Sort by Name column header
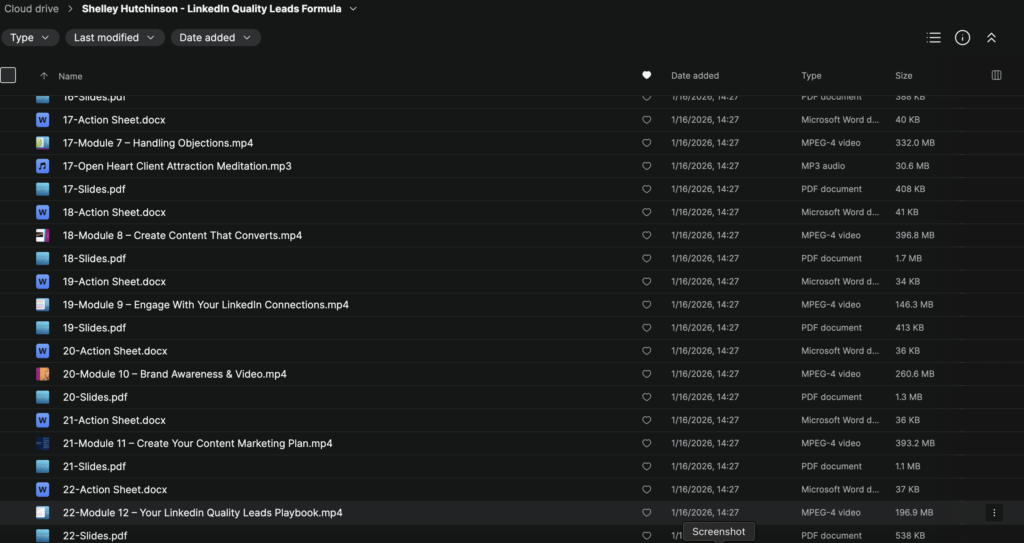1024x543 pixels. (x=70, y=76)
